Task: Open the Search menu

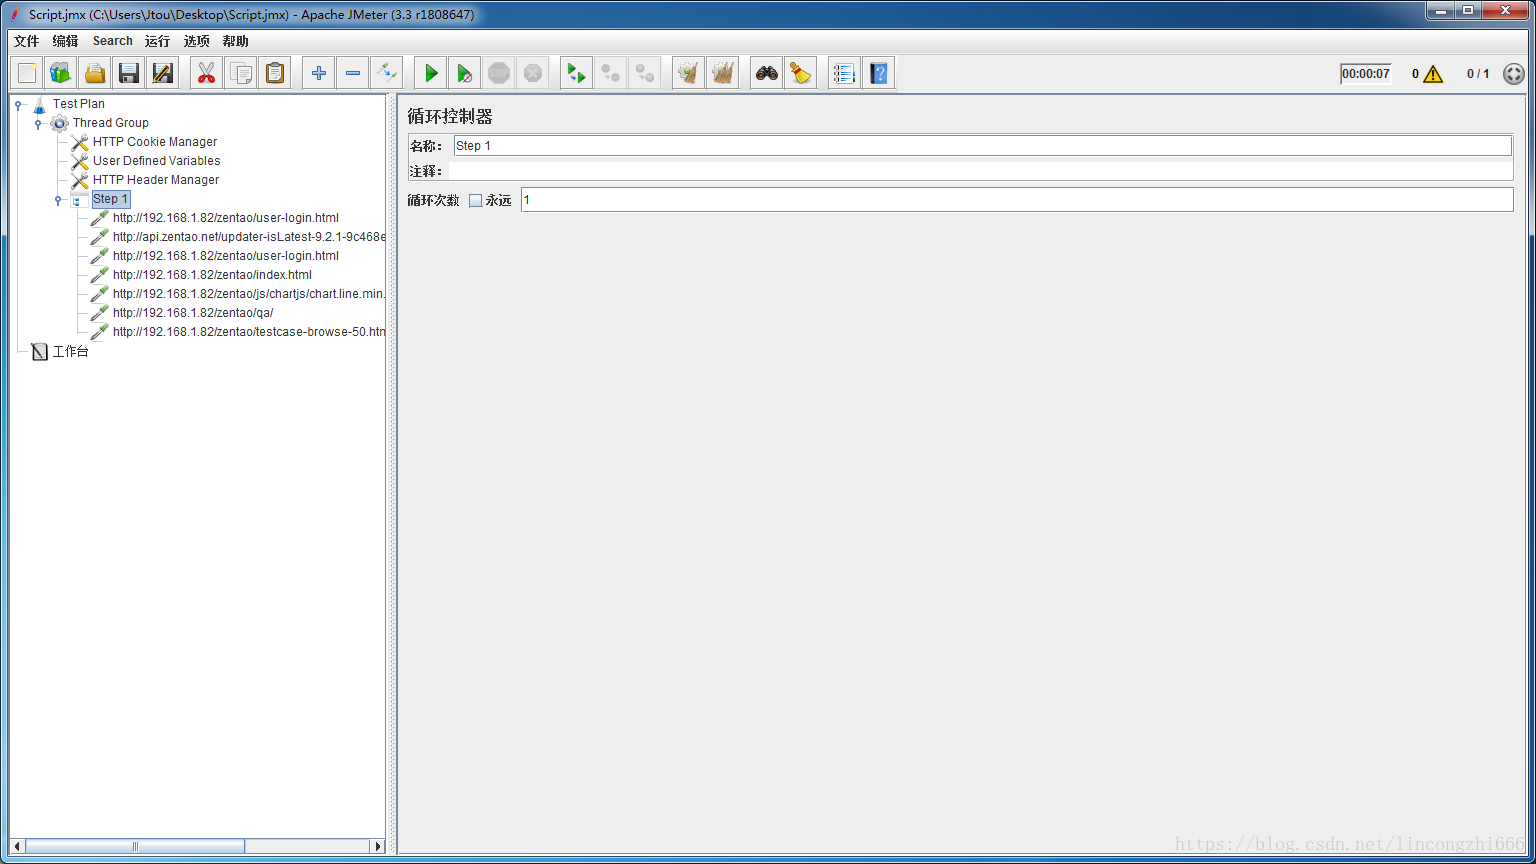Action: 113,41
